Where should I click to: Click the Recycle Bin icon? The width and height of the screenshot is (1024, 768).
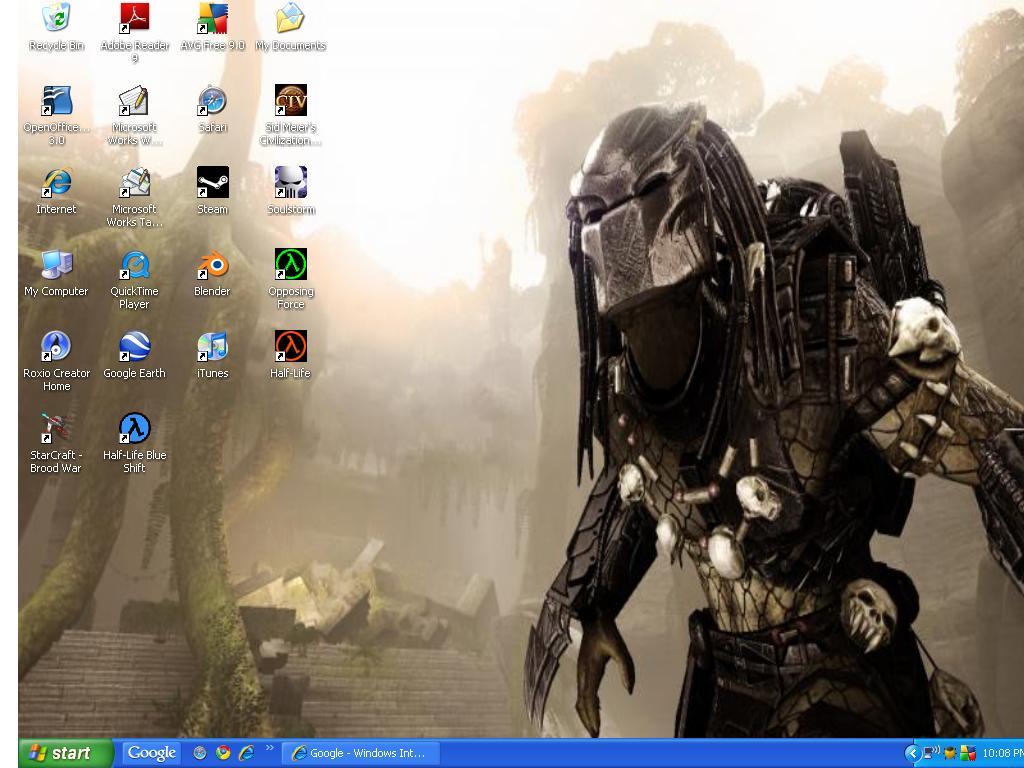pos(56,19)
